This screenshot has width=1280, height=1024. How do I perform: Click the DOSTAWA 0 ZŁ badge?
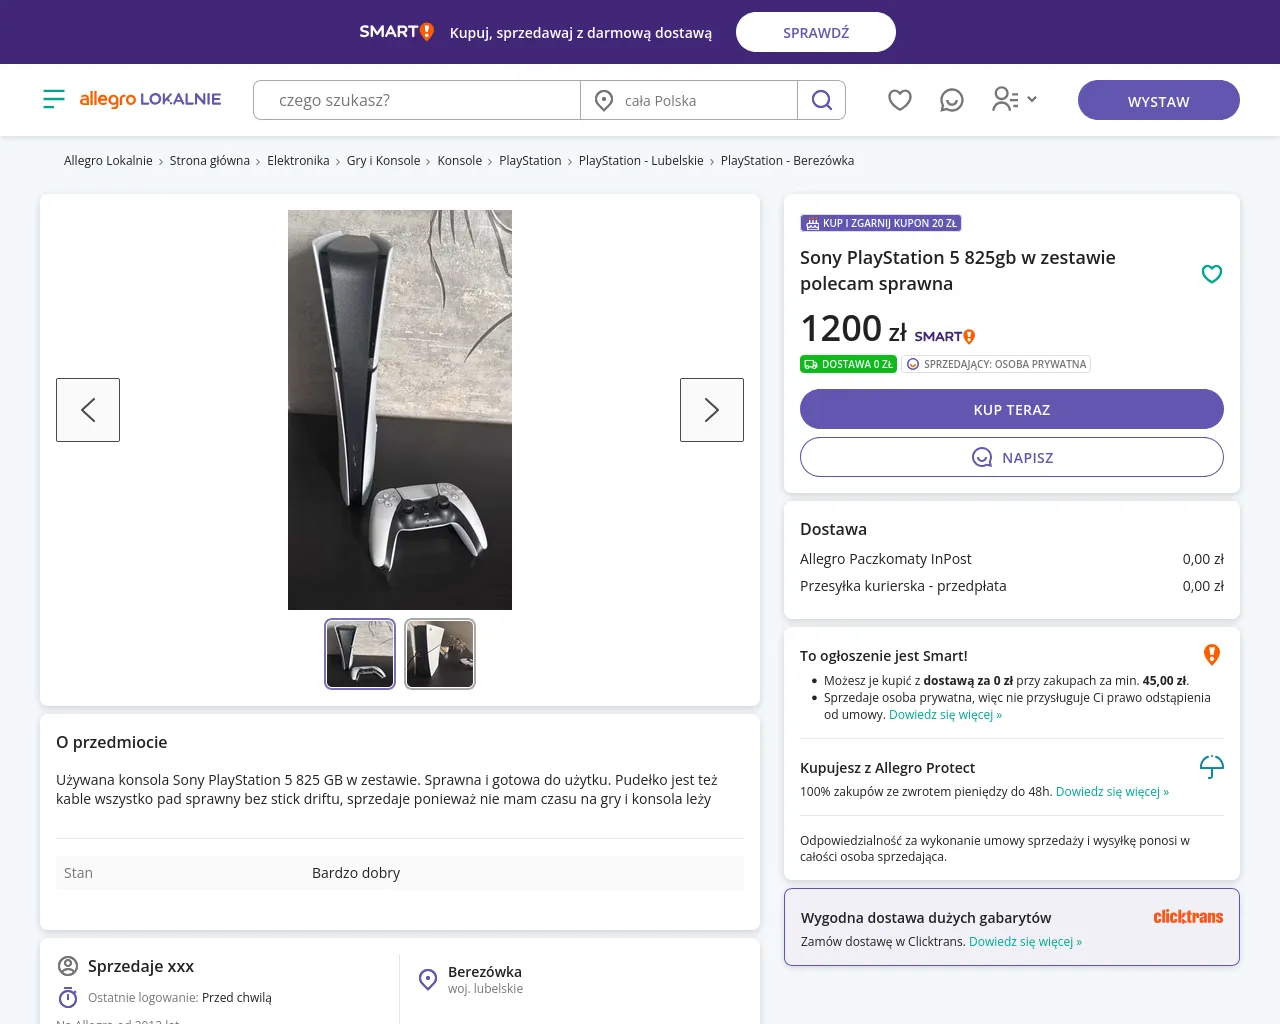point(848,364)
